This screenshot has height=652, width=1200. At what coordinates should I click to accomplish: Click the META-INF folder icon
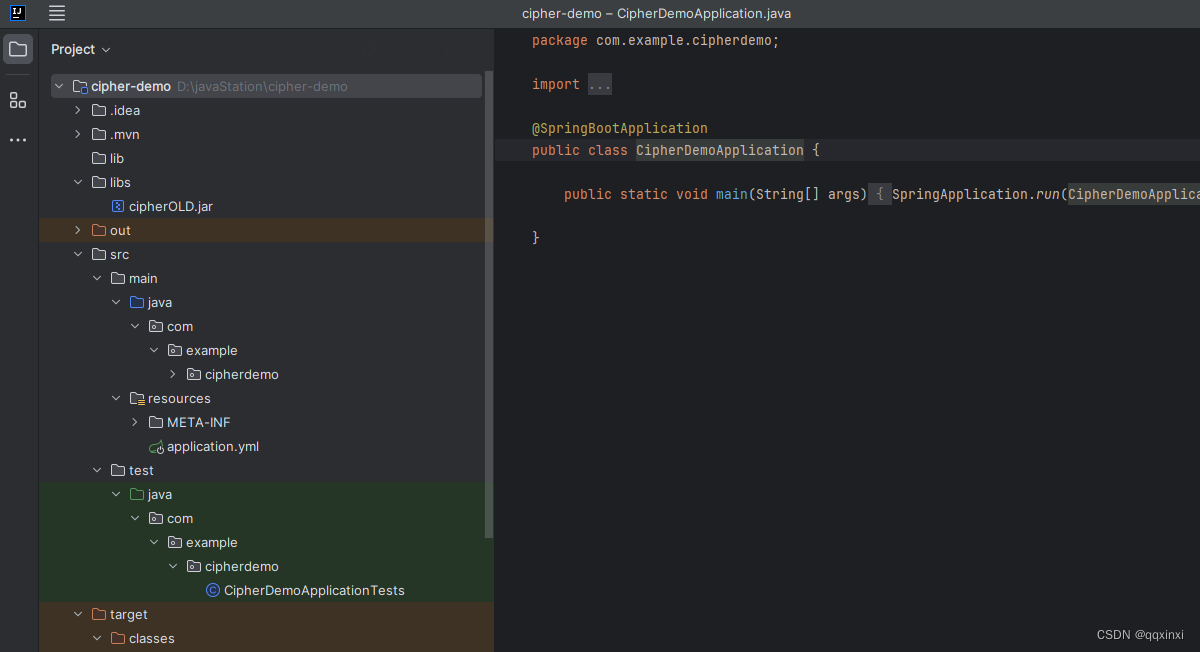[156, 422]
